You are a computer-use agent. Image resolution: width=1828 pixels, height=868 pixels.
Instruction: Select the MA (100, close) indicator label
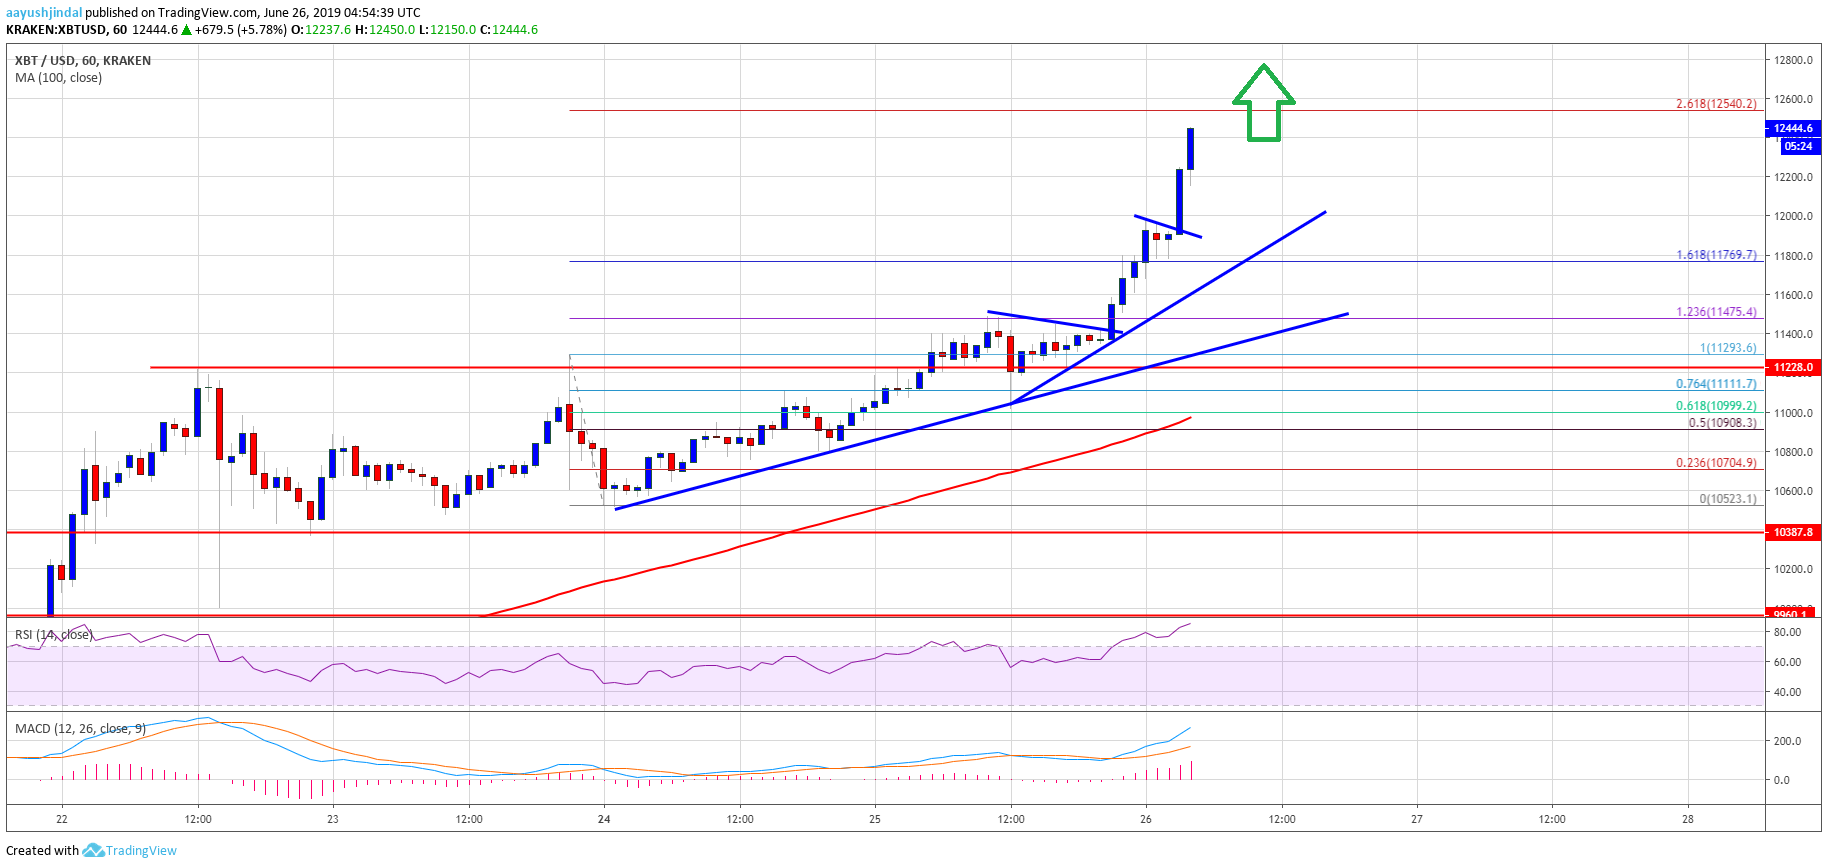[x=58, y=78]
